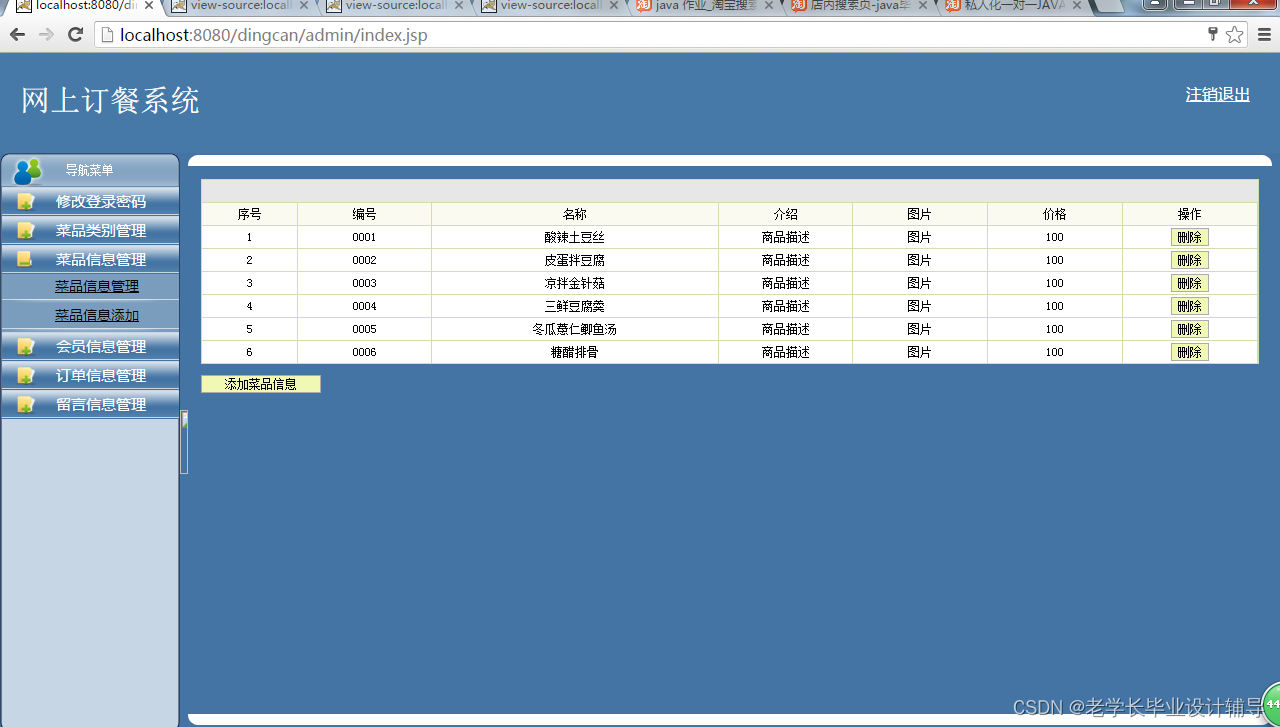Click the folder icon beside 修改登录密码
This screenshot has width=1280, height=727.
point(26,201)
